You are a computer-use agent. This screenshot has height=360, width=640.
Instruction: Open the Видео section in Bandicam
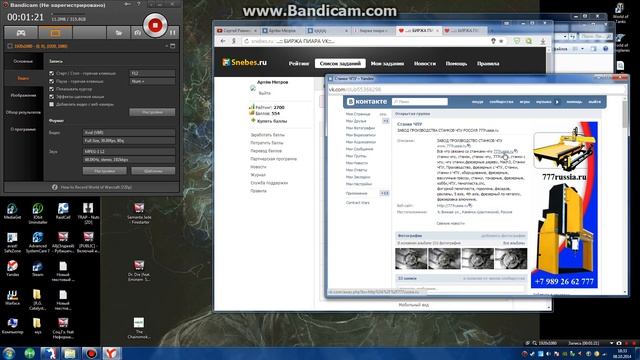23,78
